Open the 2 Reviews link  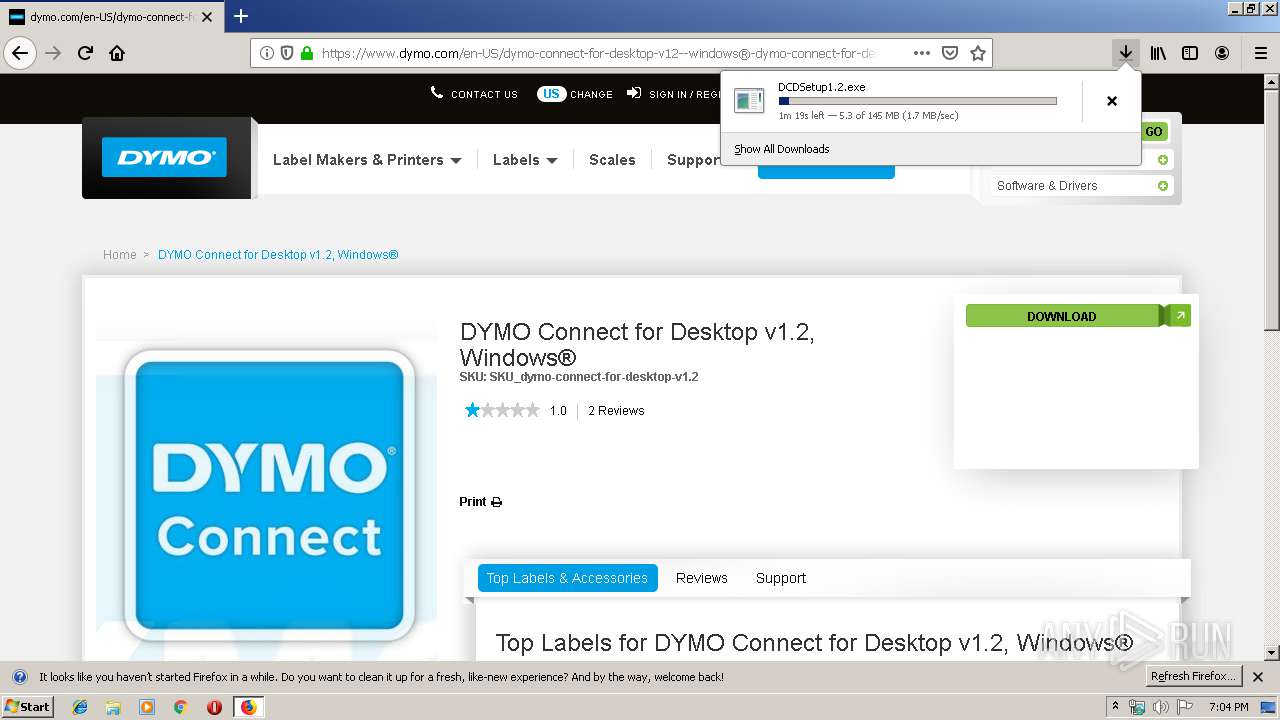(x=616, y=411)
